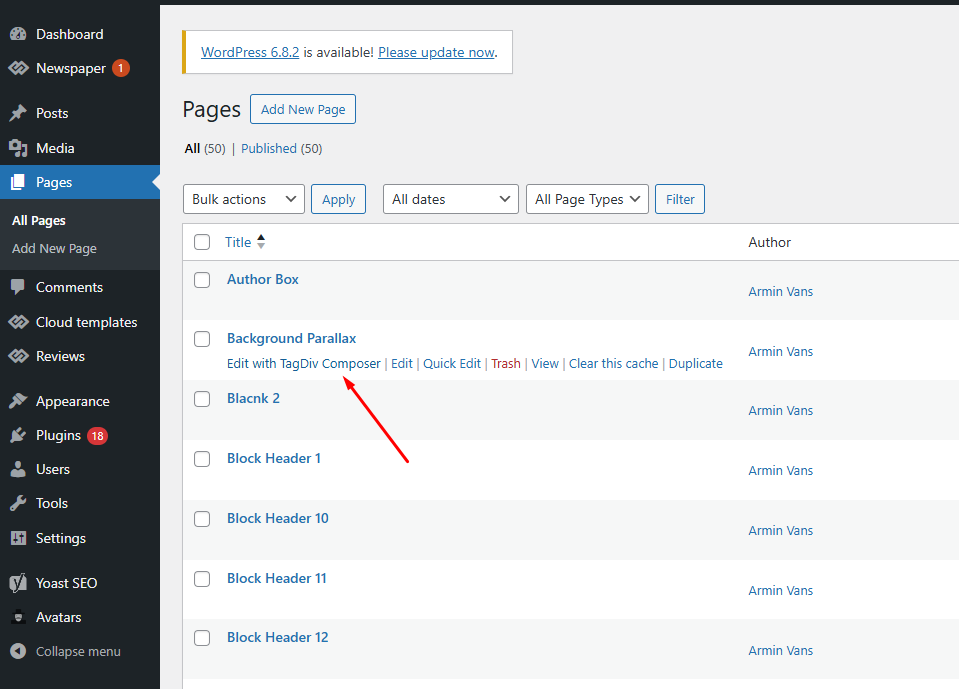
Task: Click the Tools wrench icon
Action: tap(18, 503)
